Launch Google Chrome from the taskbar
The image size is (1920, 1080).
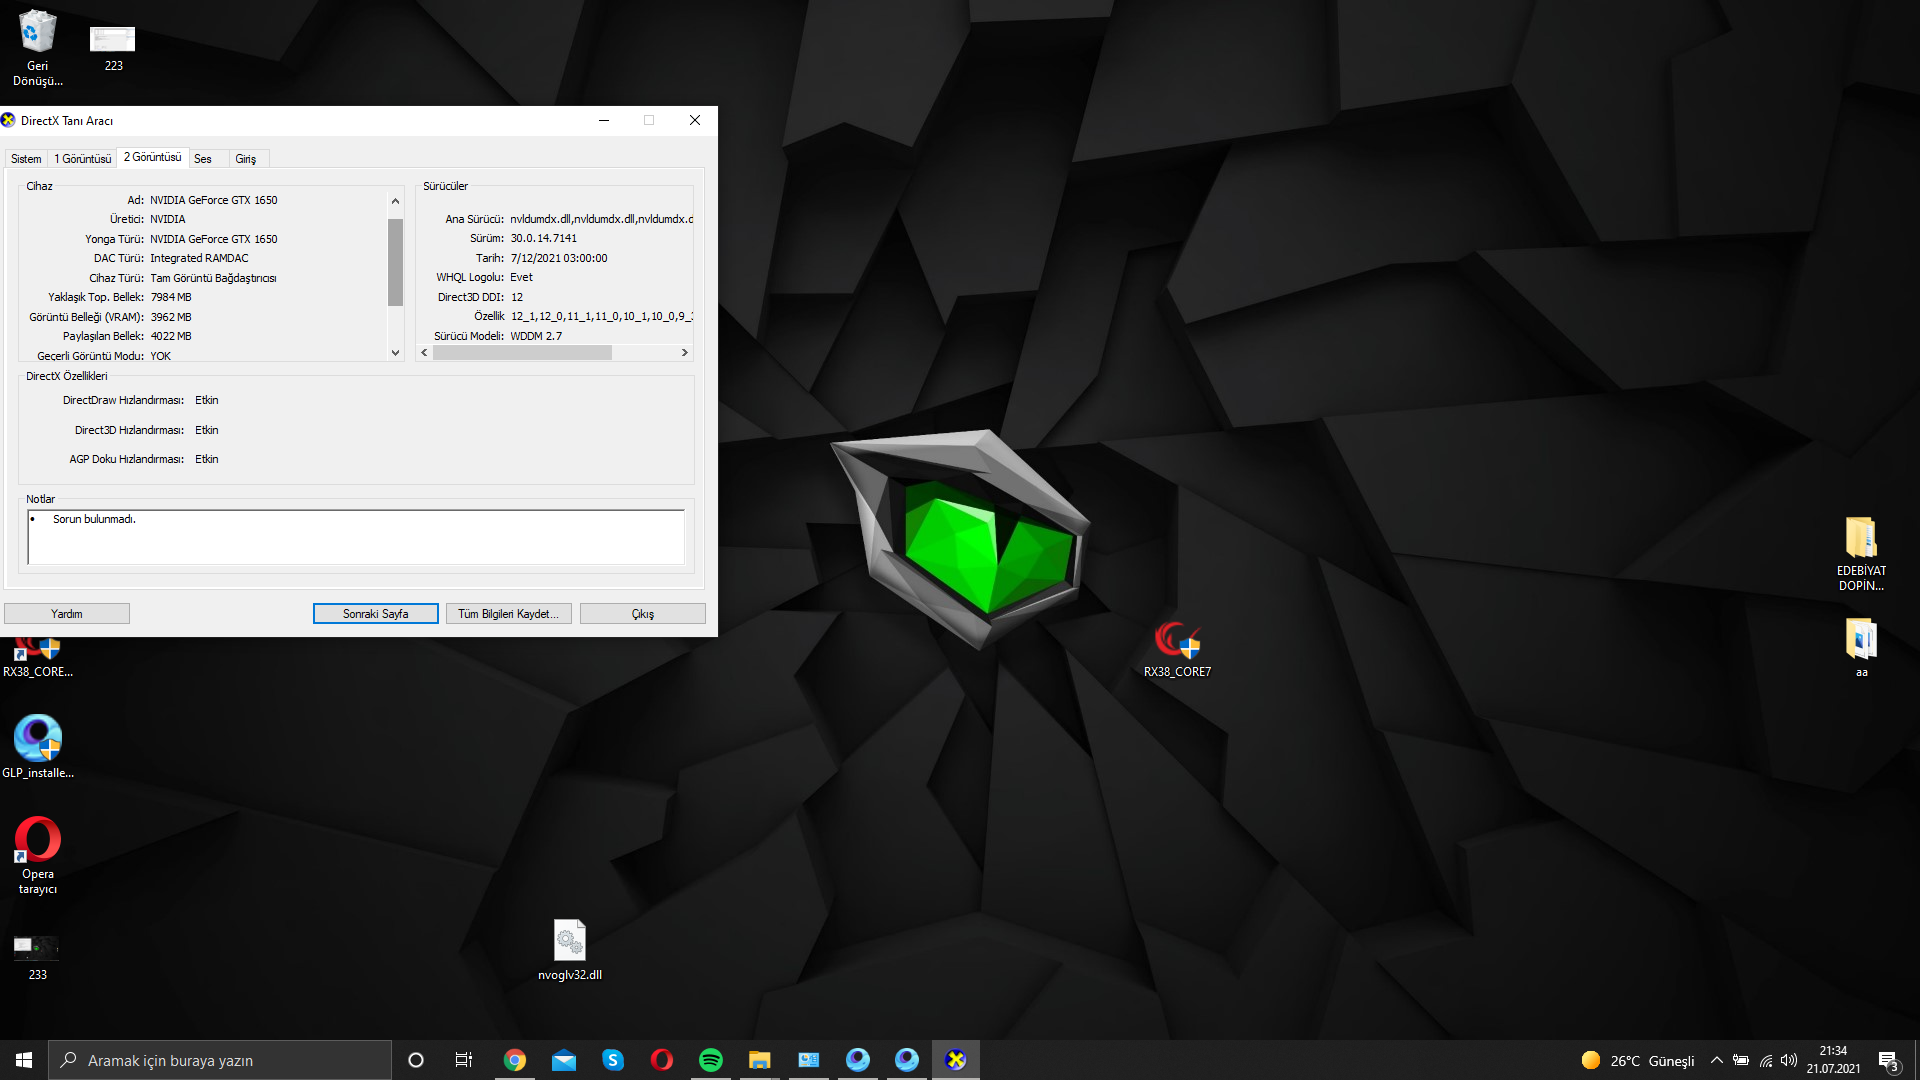coord(515,1060)
